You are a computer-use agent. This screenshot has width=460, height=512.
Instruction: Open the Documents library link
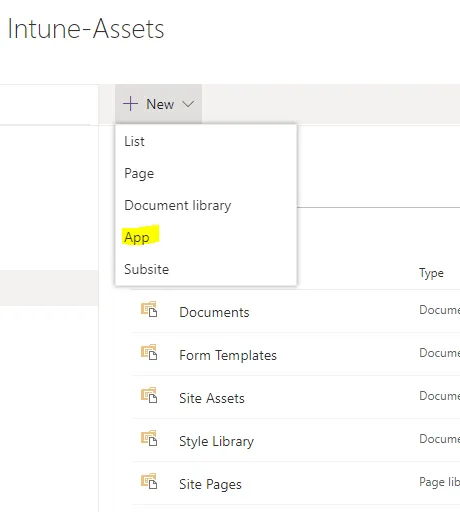214,312
